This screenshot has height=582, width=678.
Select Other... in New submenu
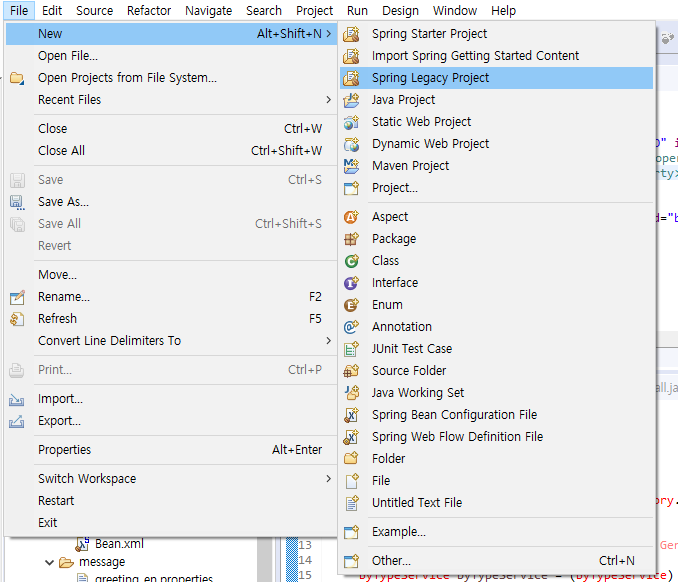(496, 561)
